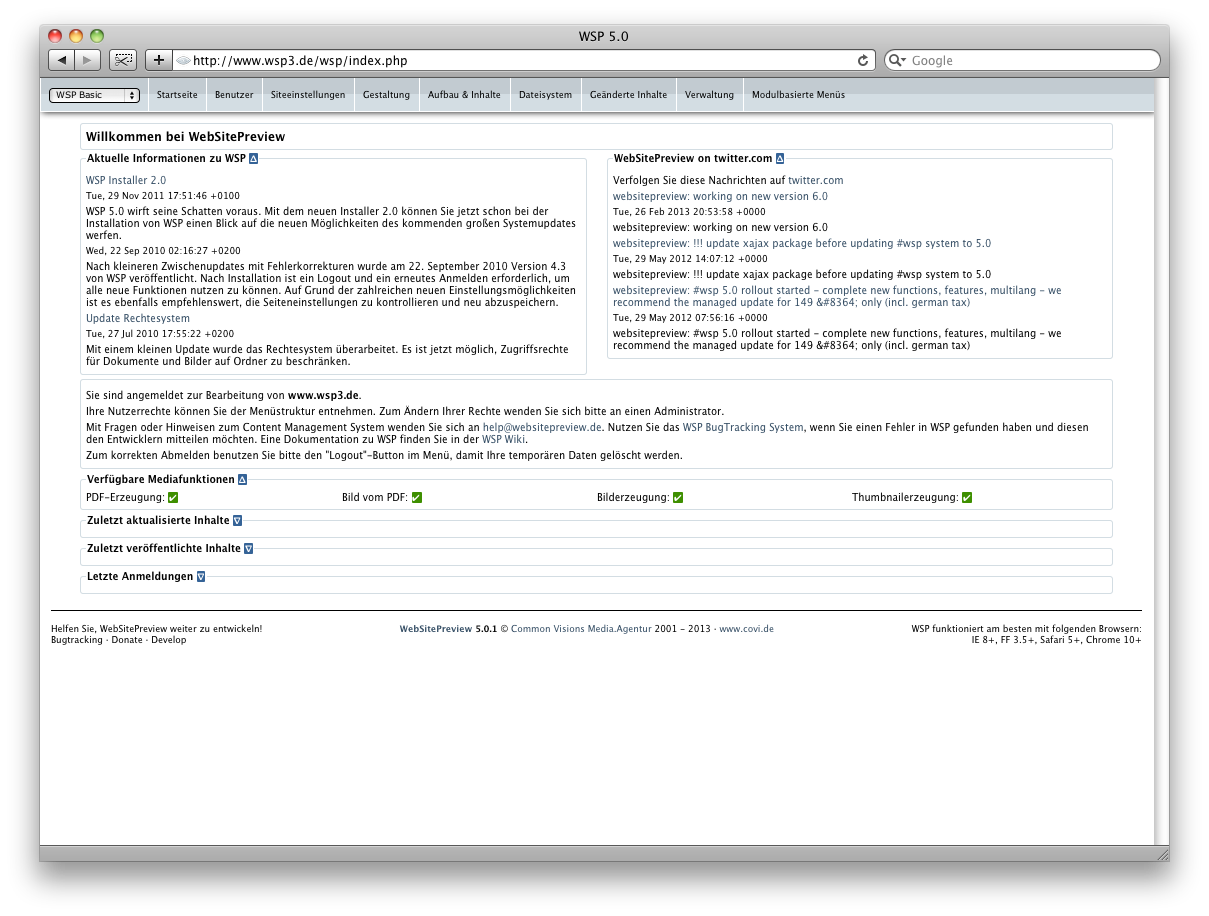Open tweet link '#wsp 5.0 rollout started'

coord(837,296)
